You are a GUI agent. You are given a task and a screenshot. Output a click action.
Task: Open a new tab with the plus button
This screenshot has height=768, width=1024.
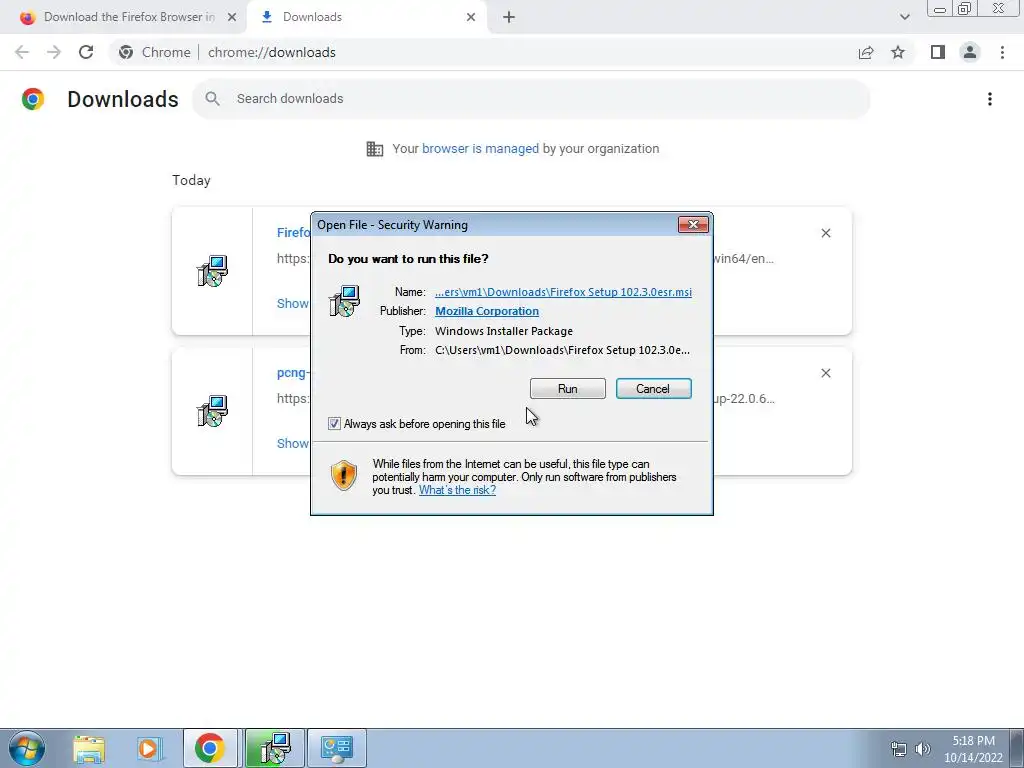pos(509,17)
